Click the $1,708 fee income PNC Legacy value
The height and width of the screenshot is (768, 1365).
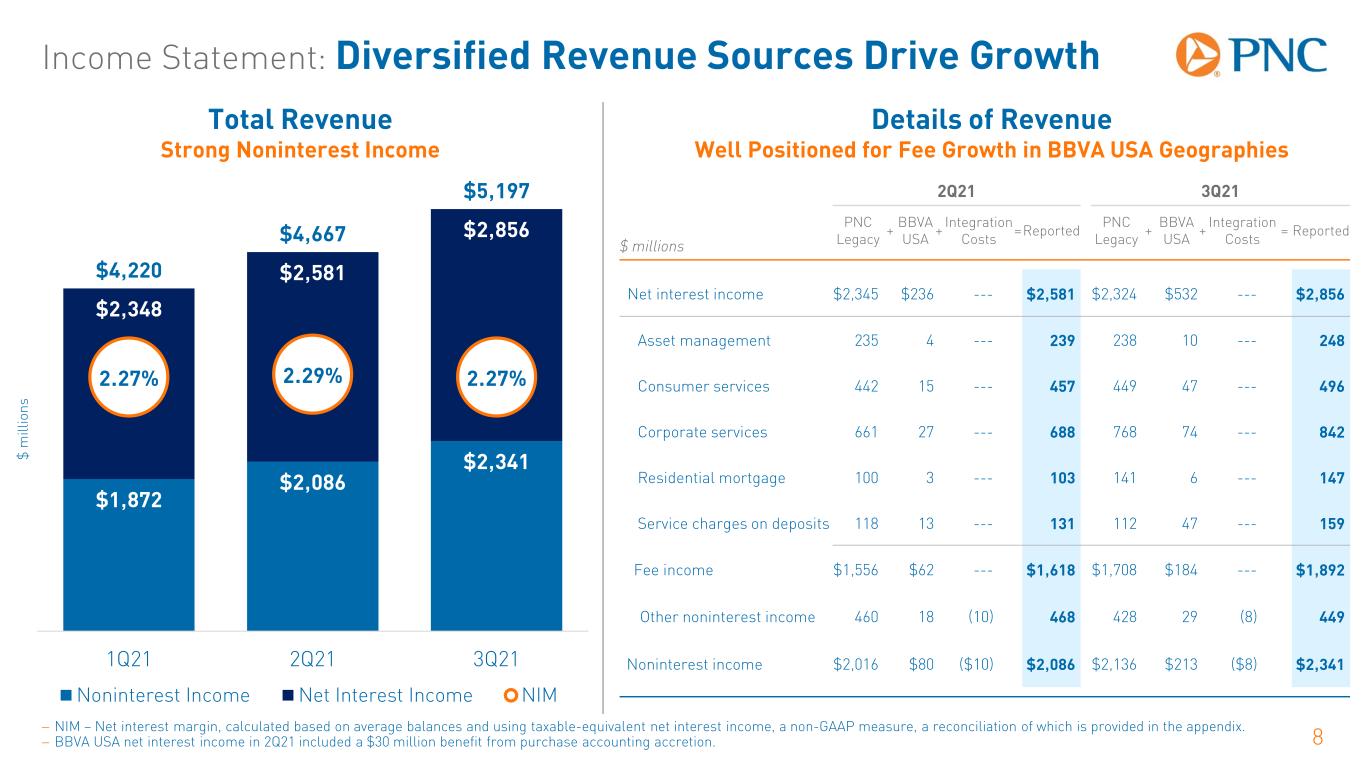coord(1115,570)
